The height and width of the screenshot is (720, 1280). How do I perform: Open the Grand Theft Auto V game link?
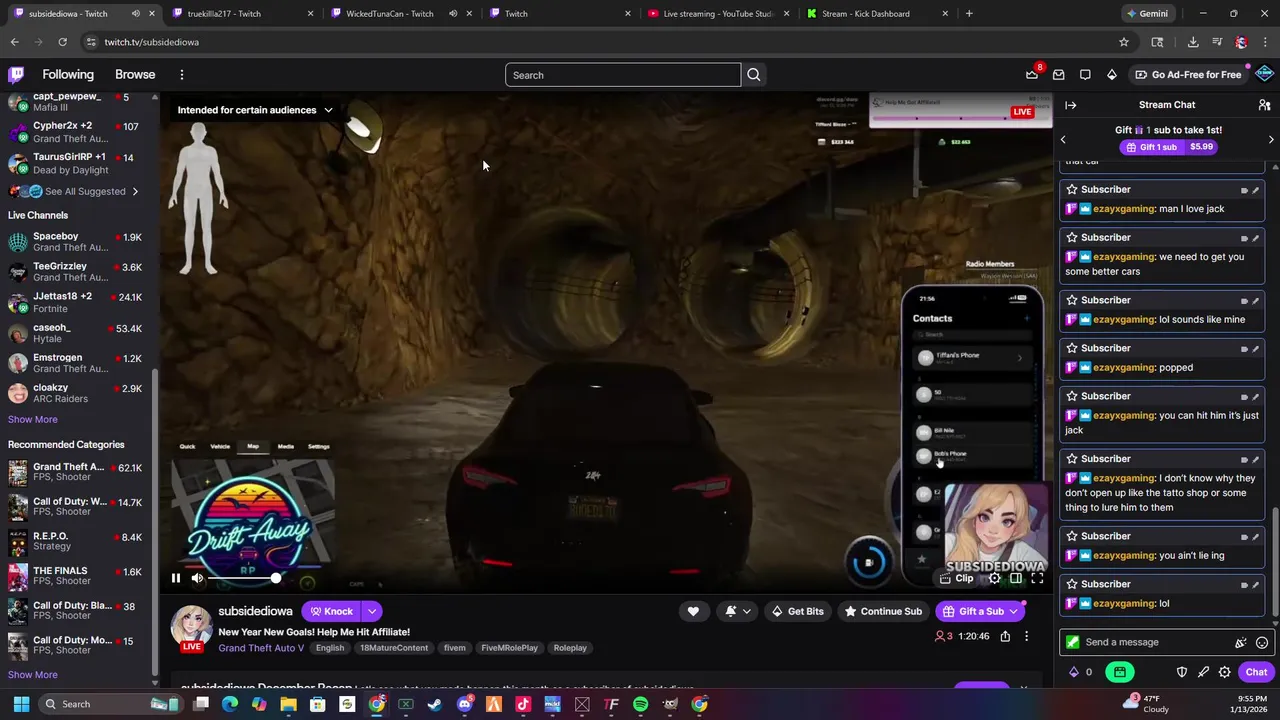[x=261, y=648]
